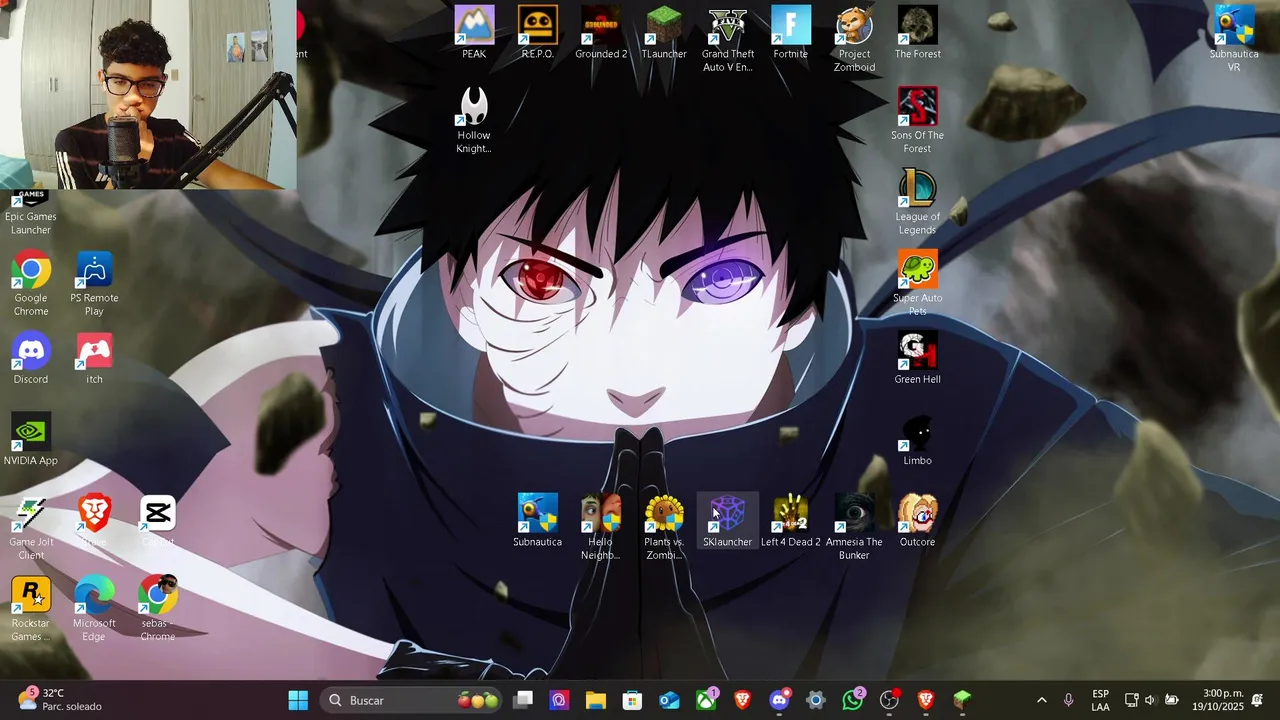This screenshot has width=1280, height=720.
Task: Launch the Google Chrome desktop shortcut
Action: [31, 283]
